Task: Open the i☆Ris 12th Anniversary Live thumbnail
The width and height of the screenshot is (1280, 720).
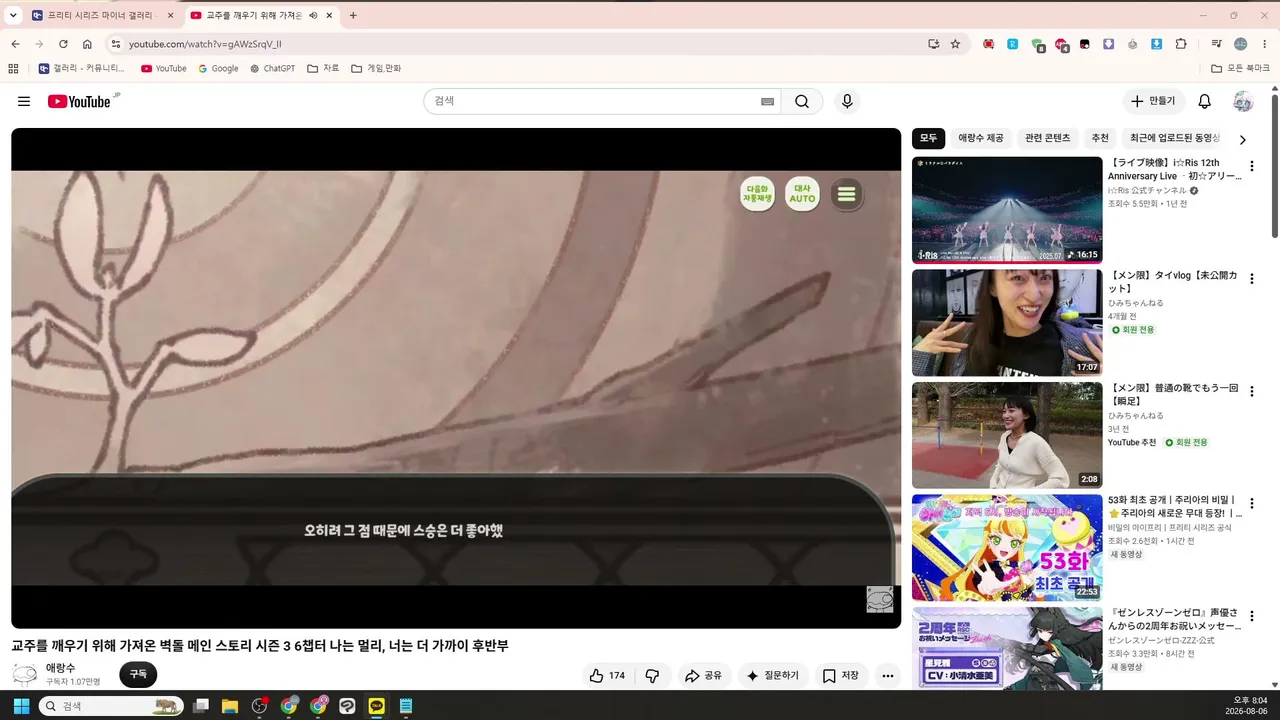Action: coord(1007,210)
